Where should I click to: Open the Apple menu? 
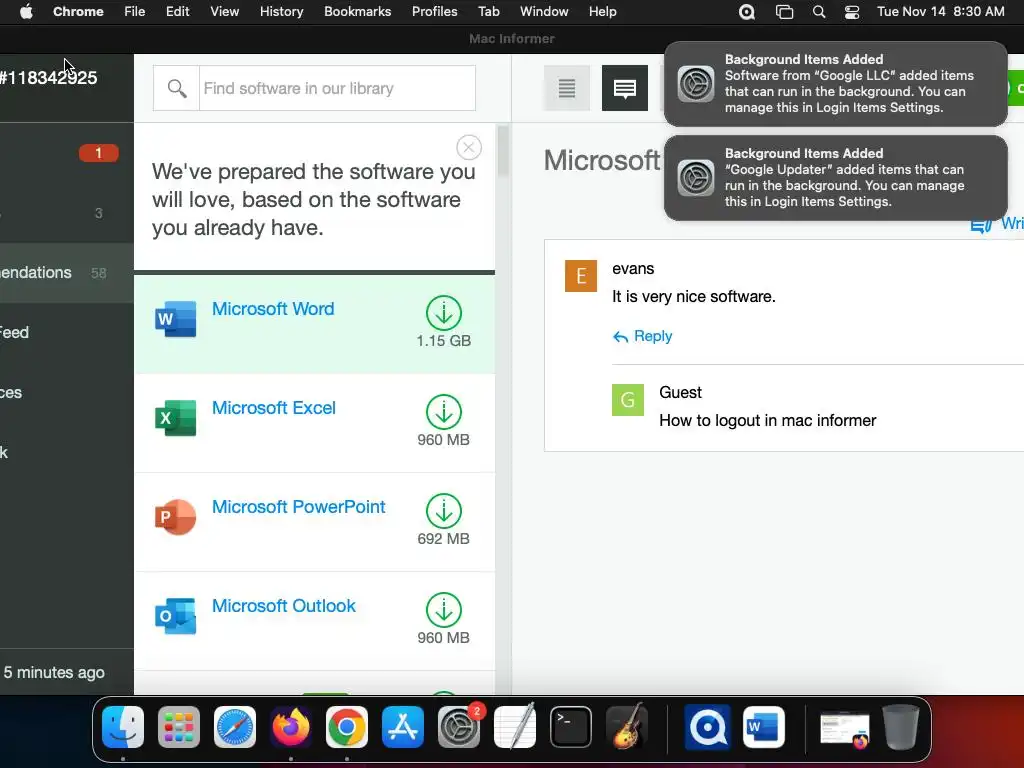tap(26, 12)
